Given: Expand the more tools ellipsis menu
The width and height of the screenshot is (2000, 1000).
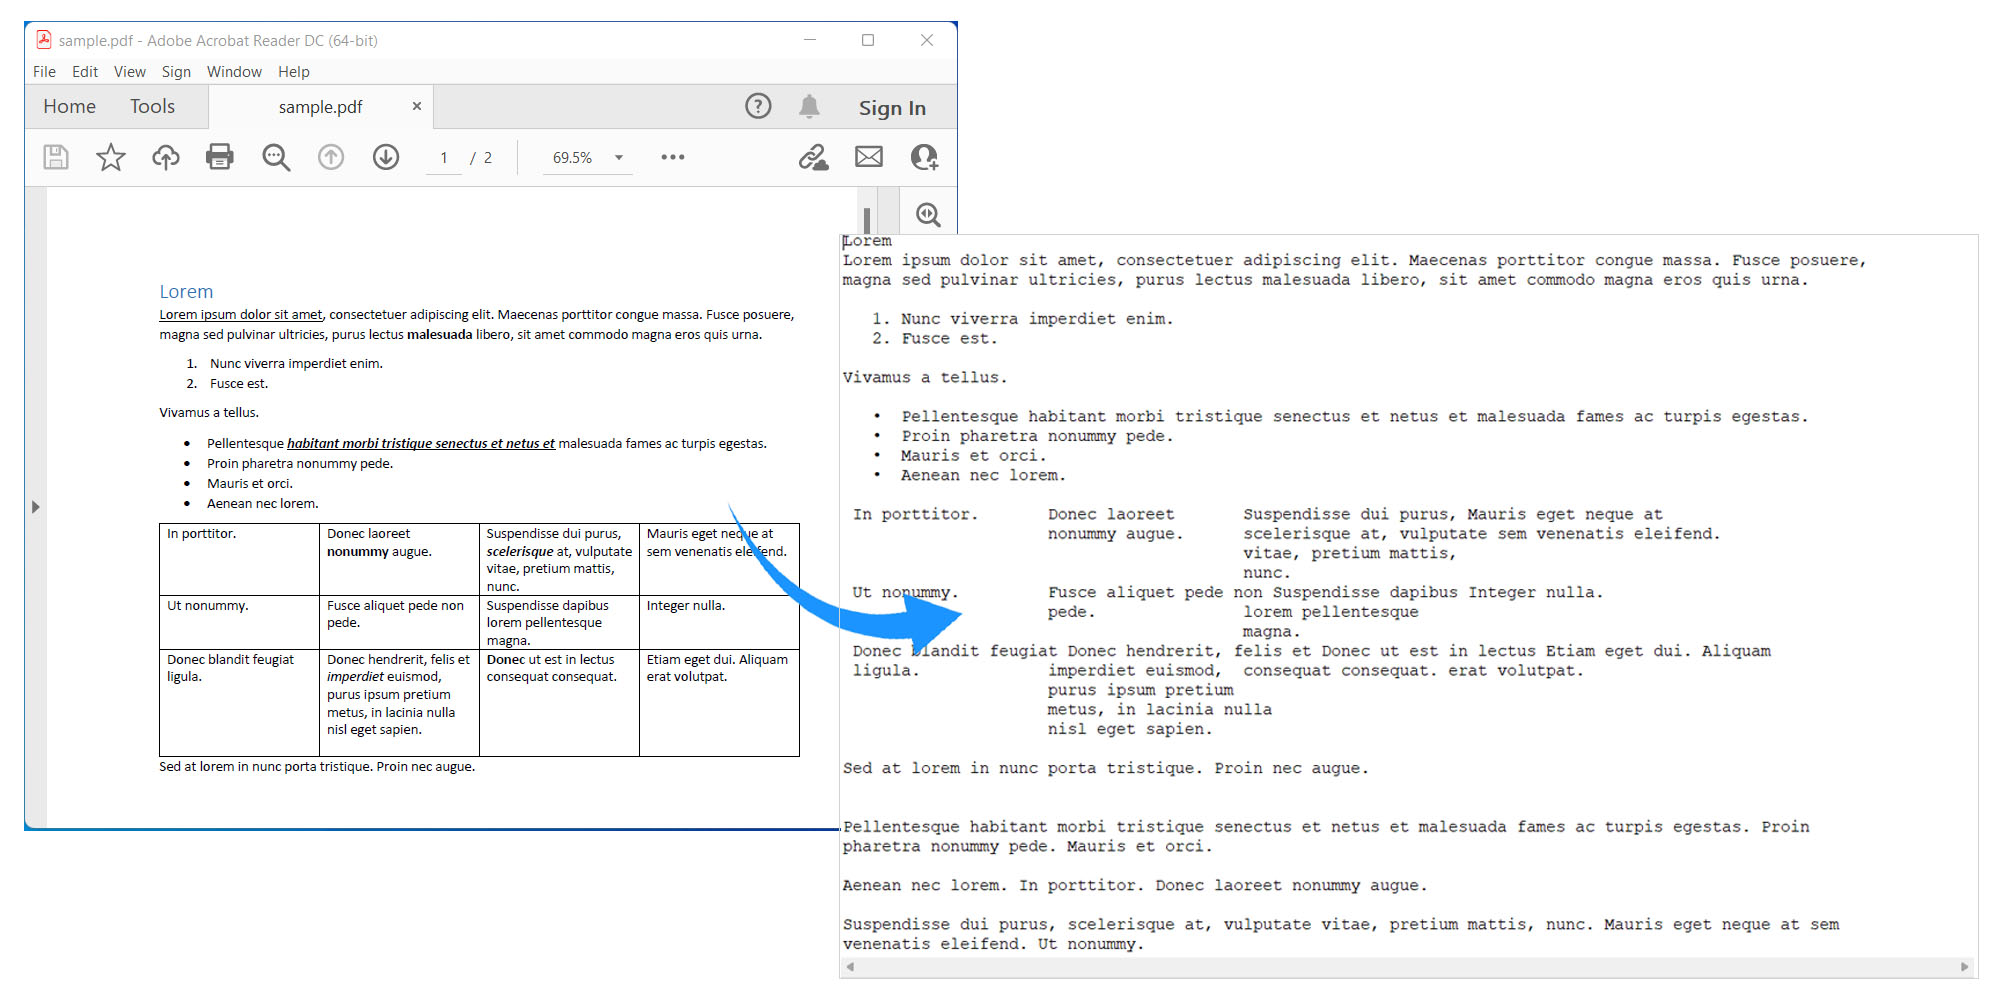Looking at the screenshot, I should [672, 157].
